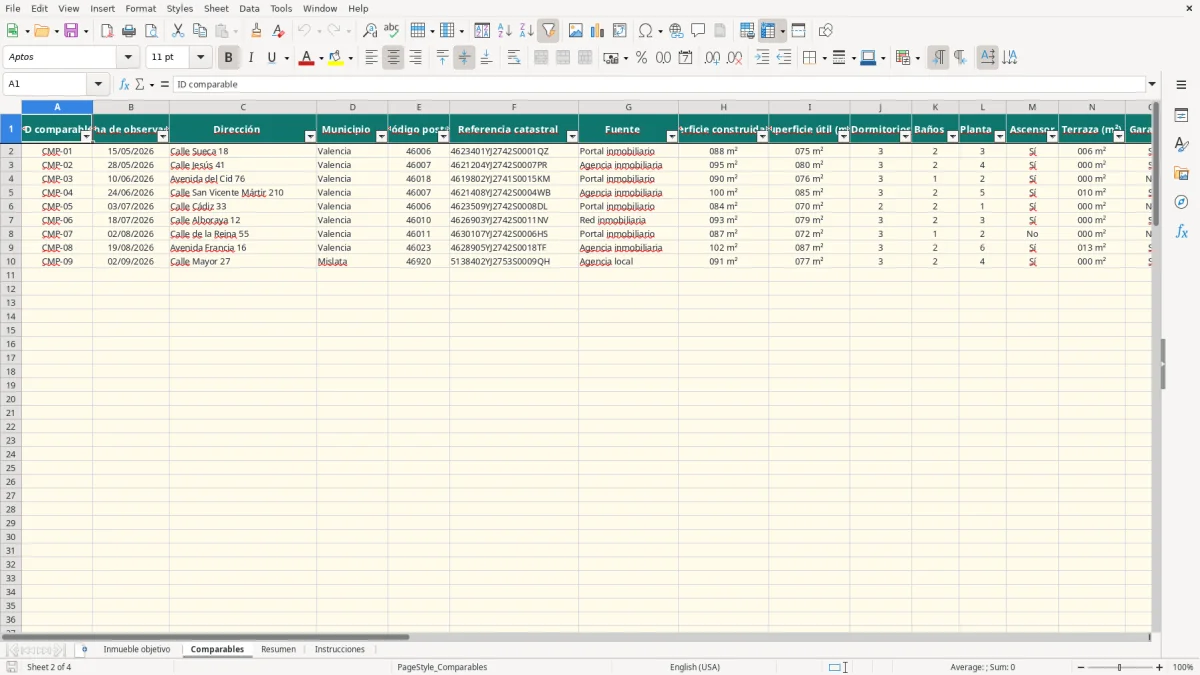Open the font name dropdown
1200x675 pixels.
pyautogui.click(x=128, y=58)
